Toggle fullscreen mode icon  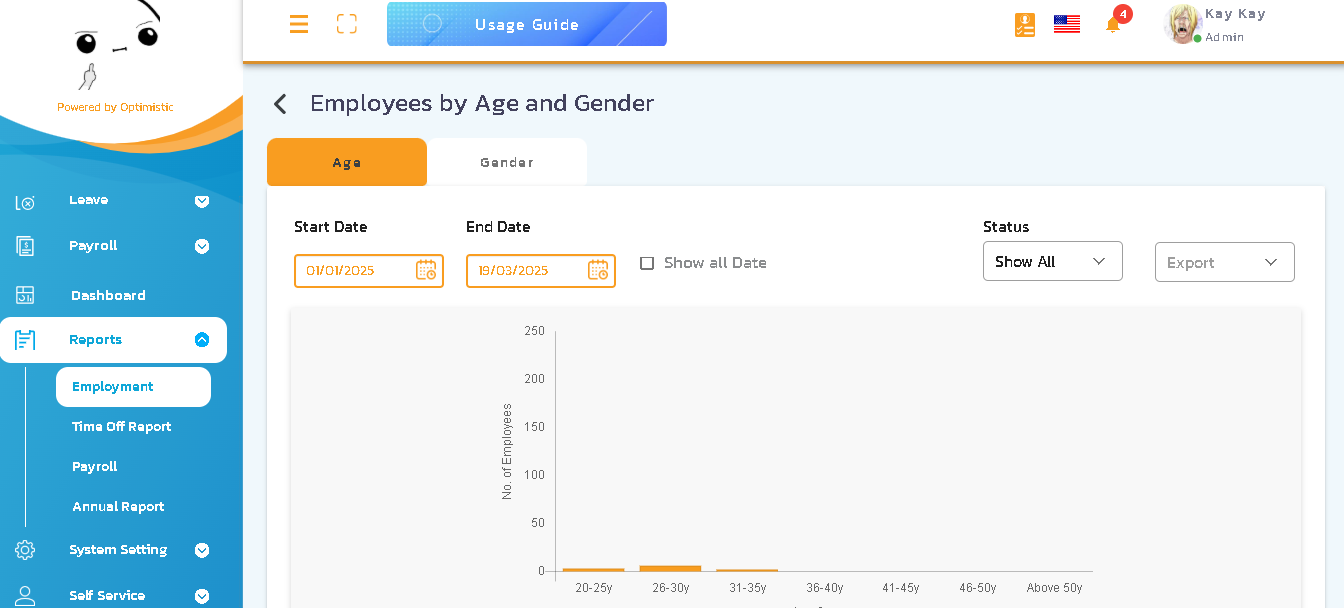click(x=347, y=25)
